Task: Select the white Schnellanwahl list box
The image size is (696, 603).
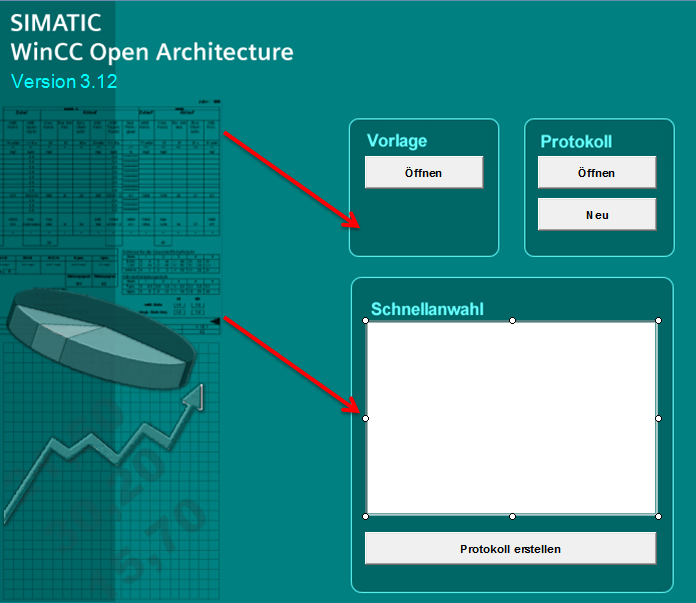Action: tap(512, 418)
